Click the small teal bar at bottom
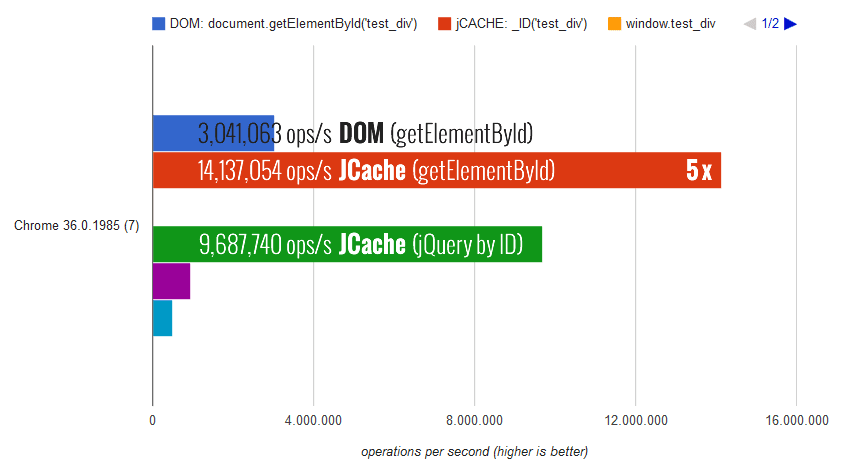Screen dimensions: 844x474 163,318
